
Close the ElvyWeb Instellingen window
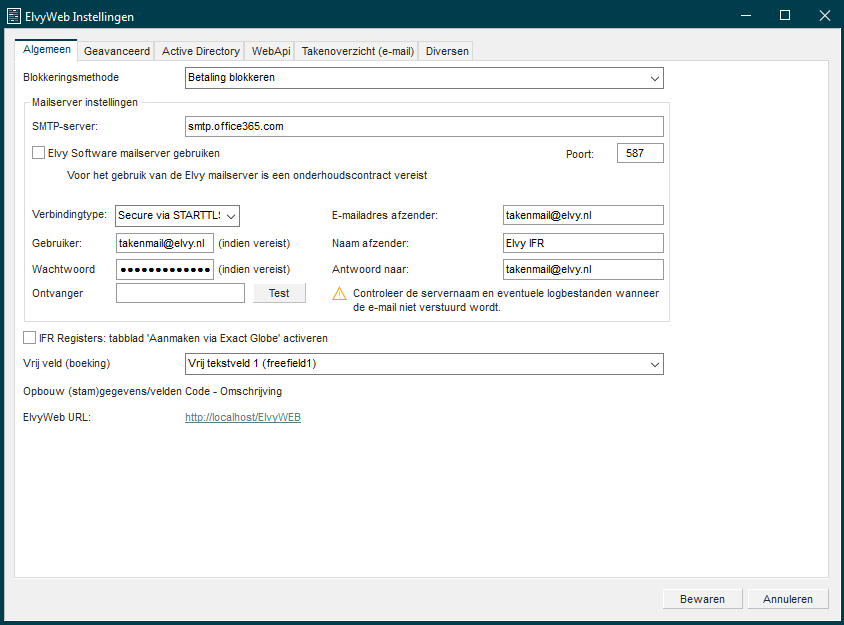tap(825, 16)
